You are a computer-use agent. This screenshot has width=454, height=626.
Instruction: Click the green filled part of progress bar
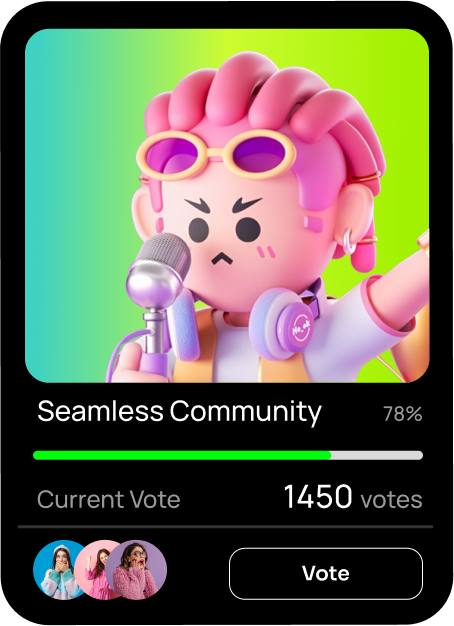(x=182, y=455)
